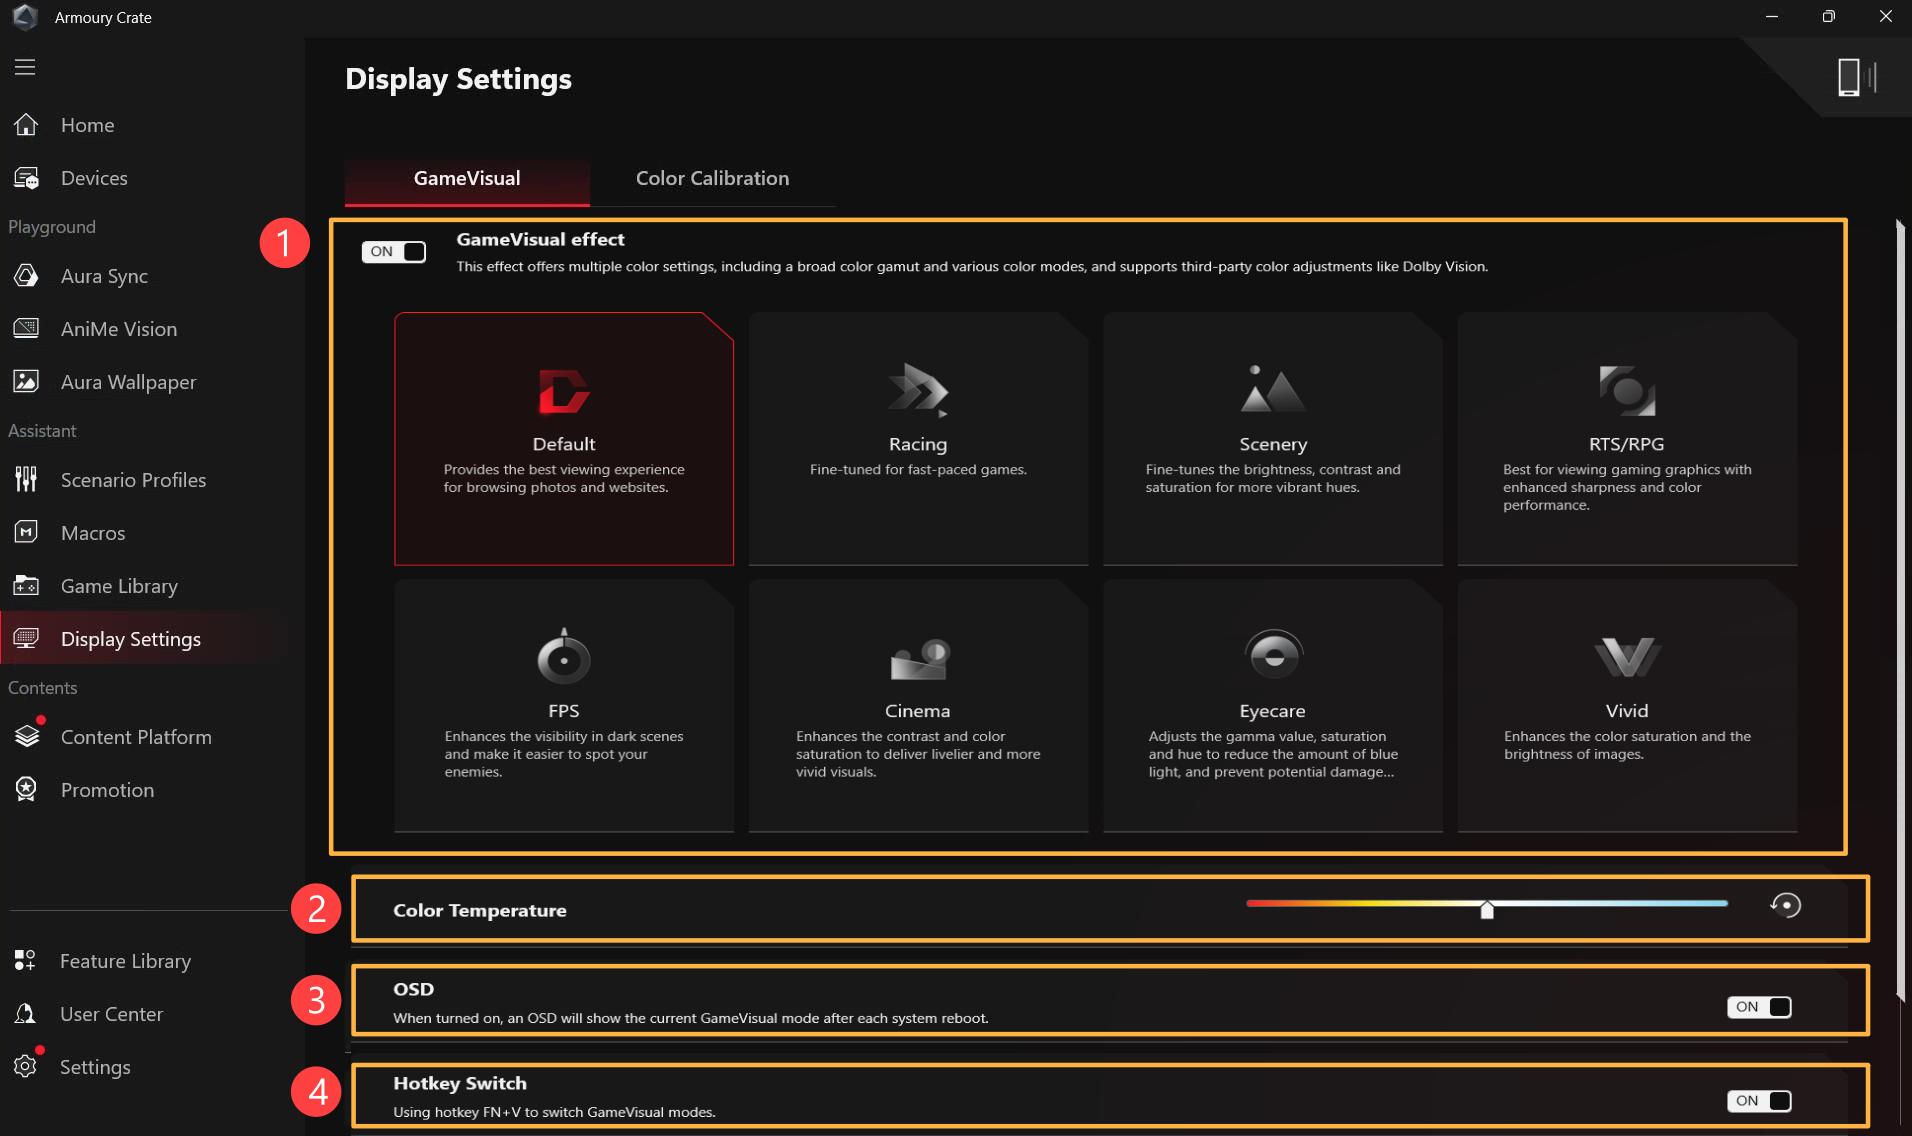1912x1136 pixels.
Task: Reset color temperature with the reset icon
Action: [1785, 906]
